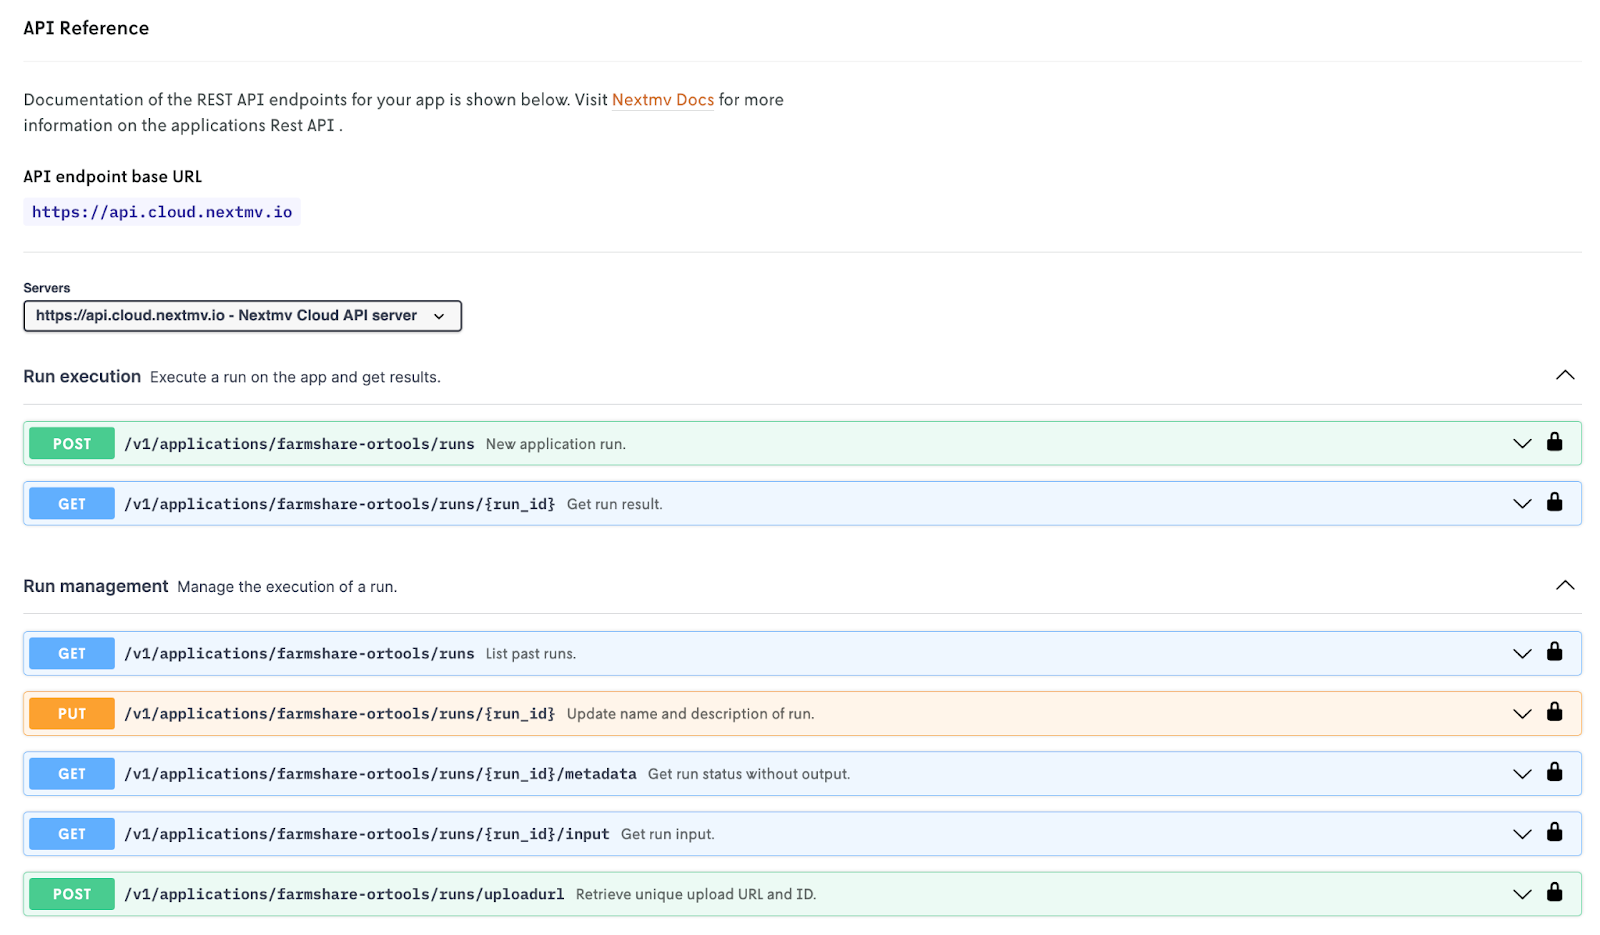Click lock icon on Get run result row

[x=1554, y=502]
